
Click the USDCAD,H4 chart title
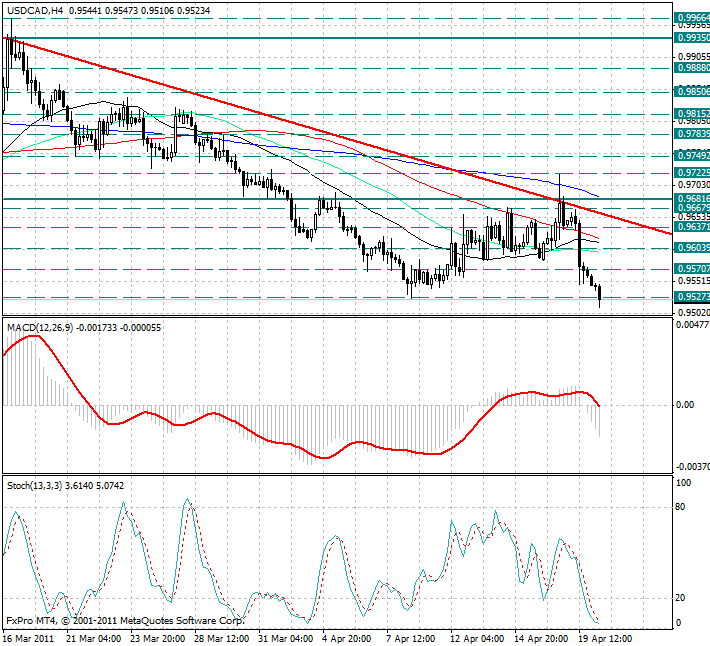point(34,11)
